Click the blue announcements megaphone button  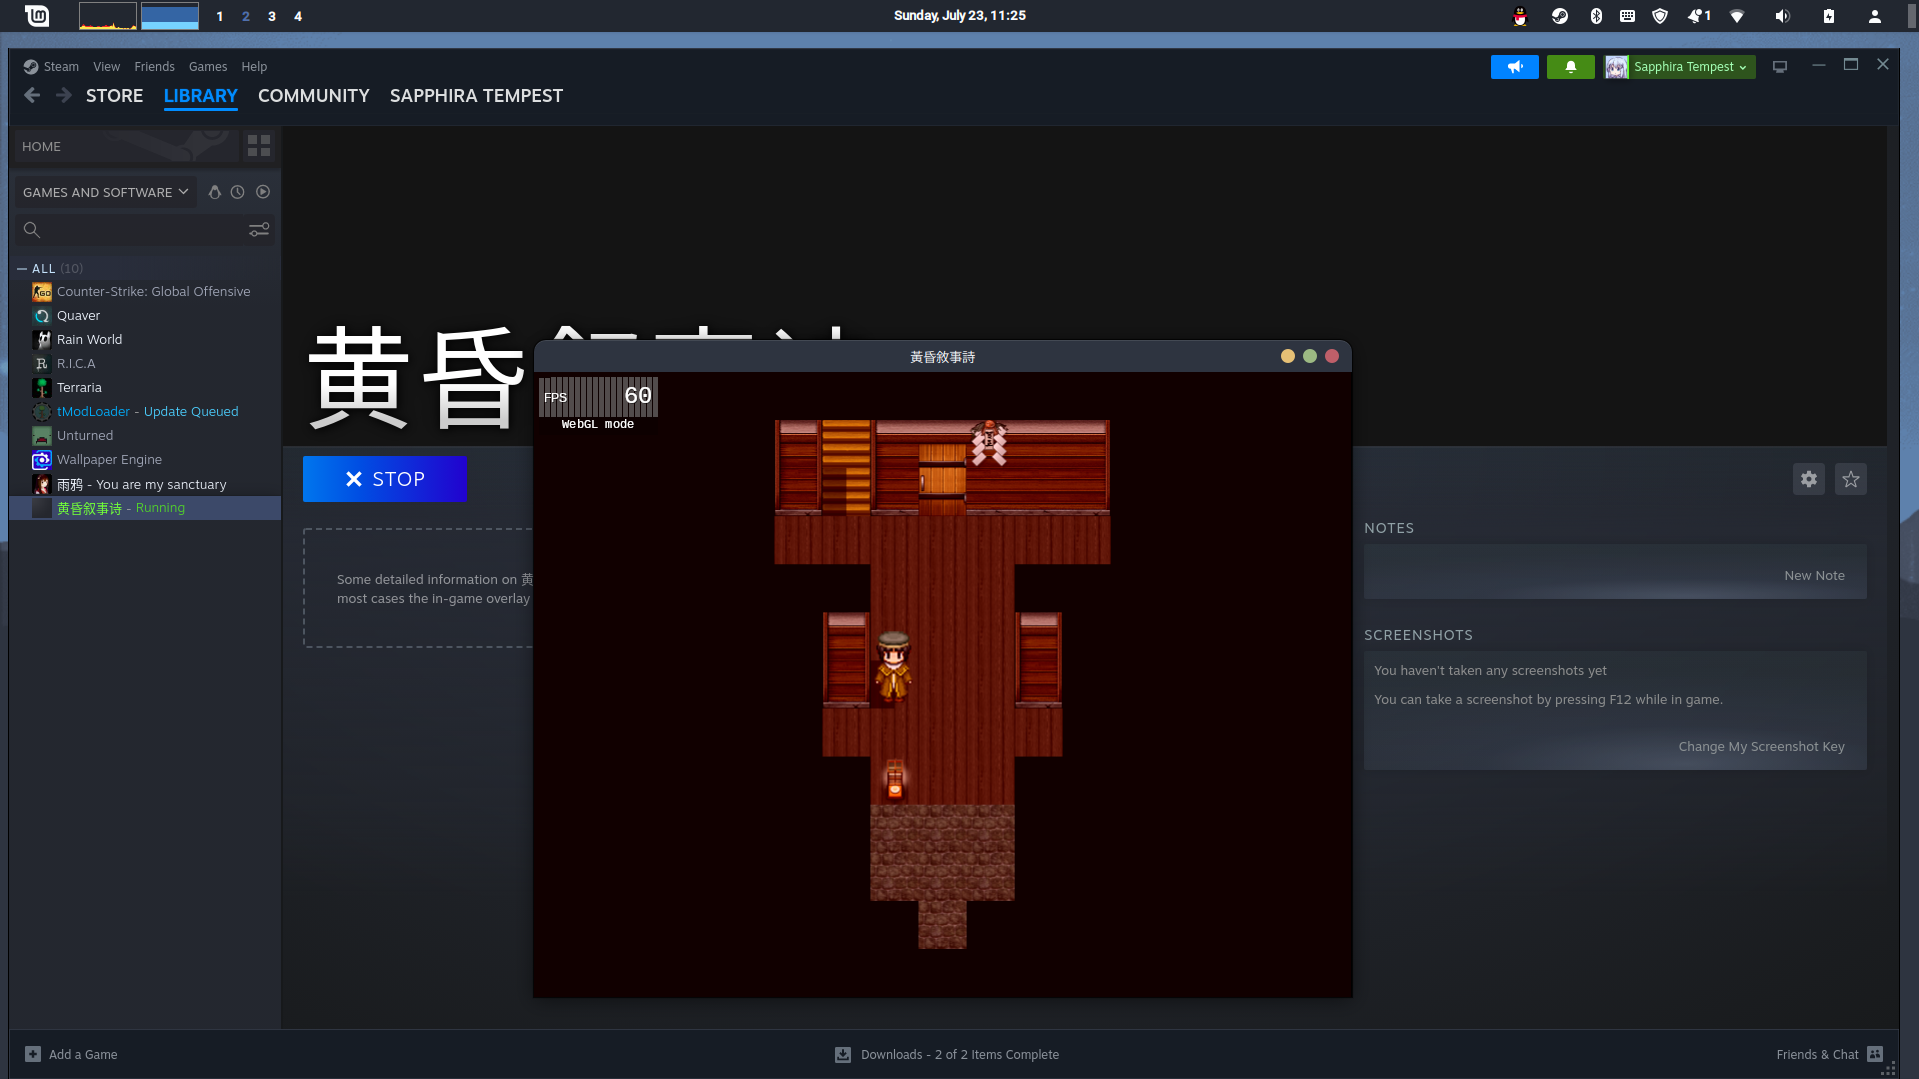click(1515, 67)
